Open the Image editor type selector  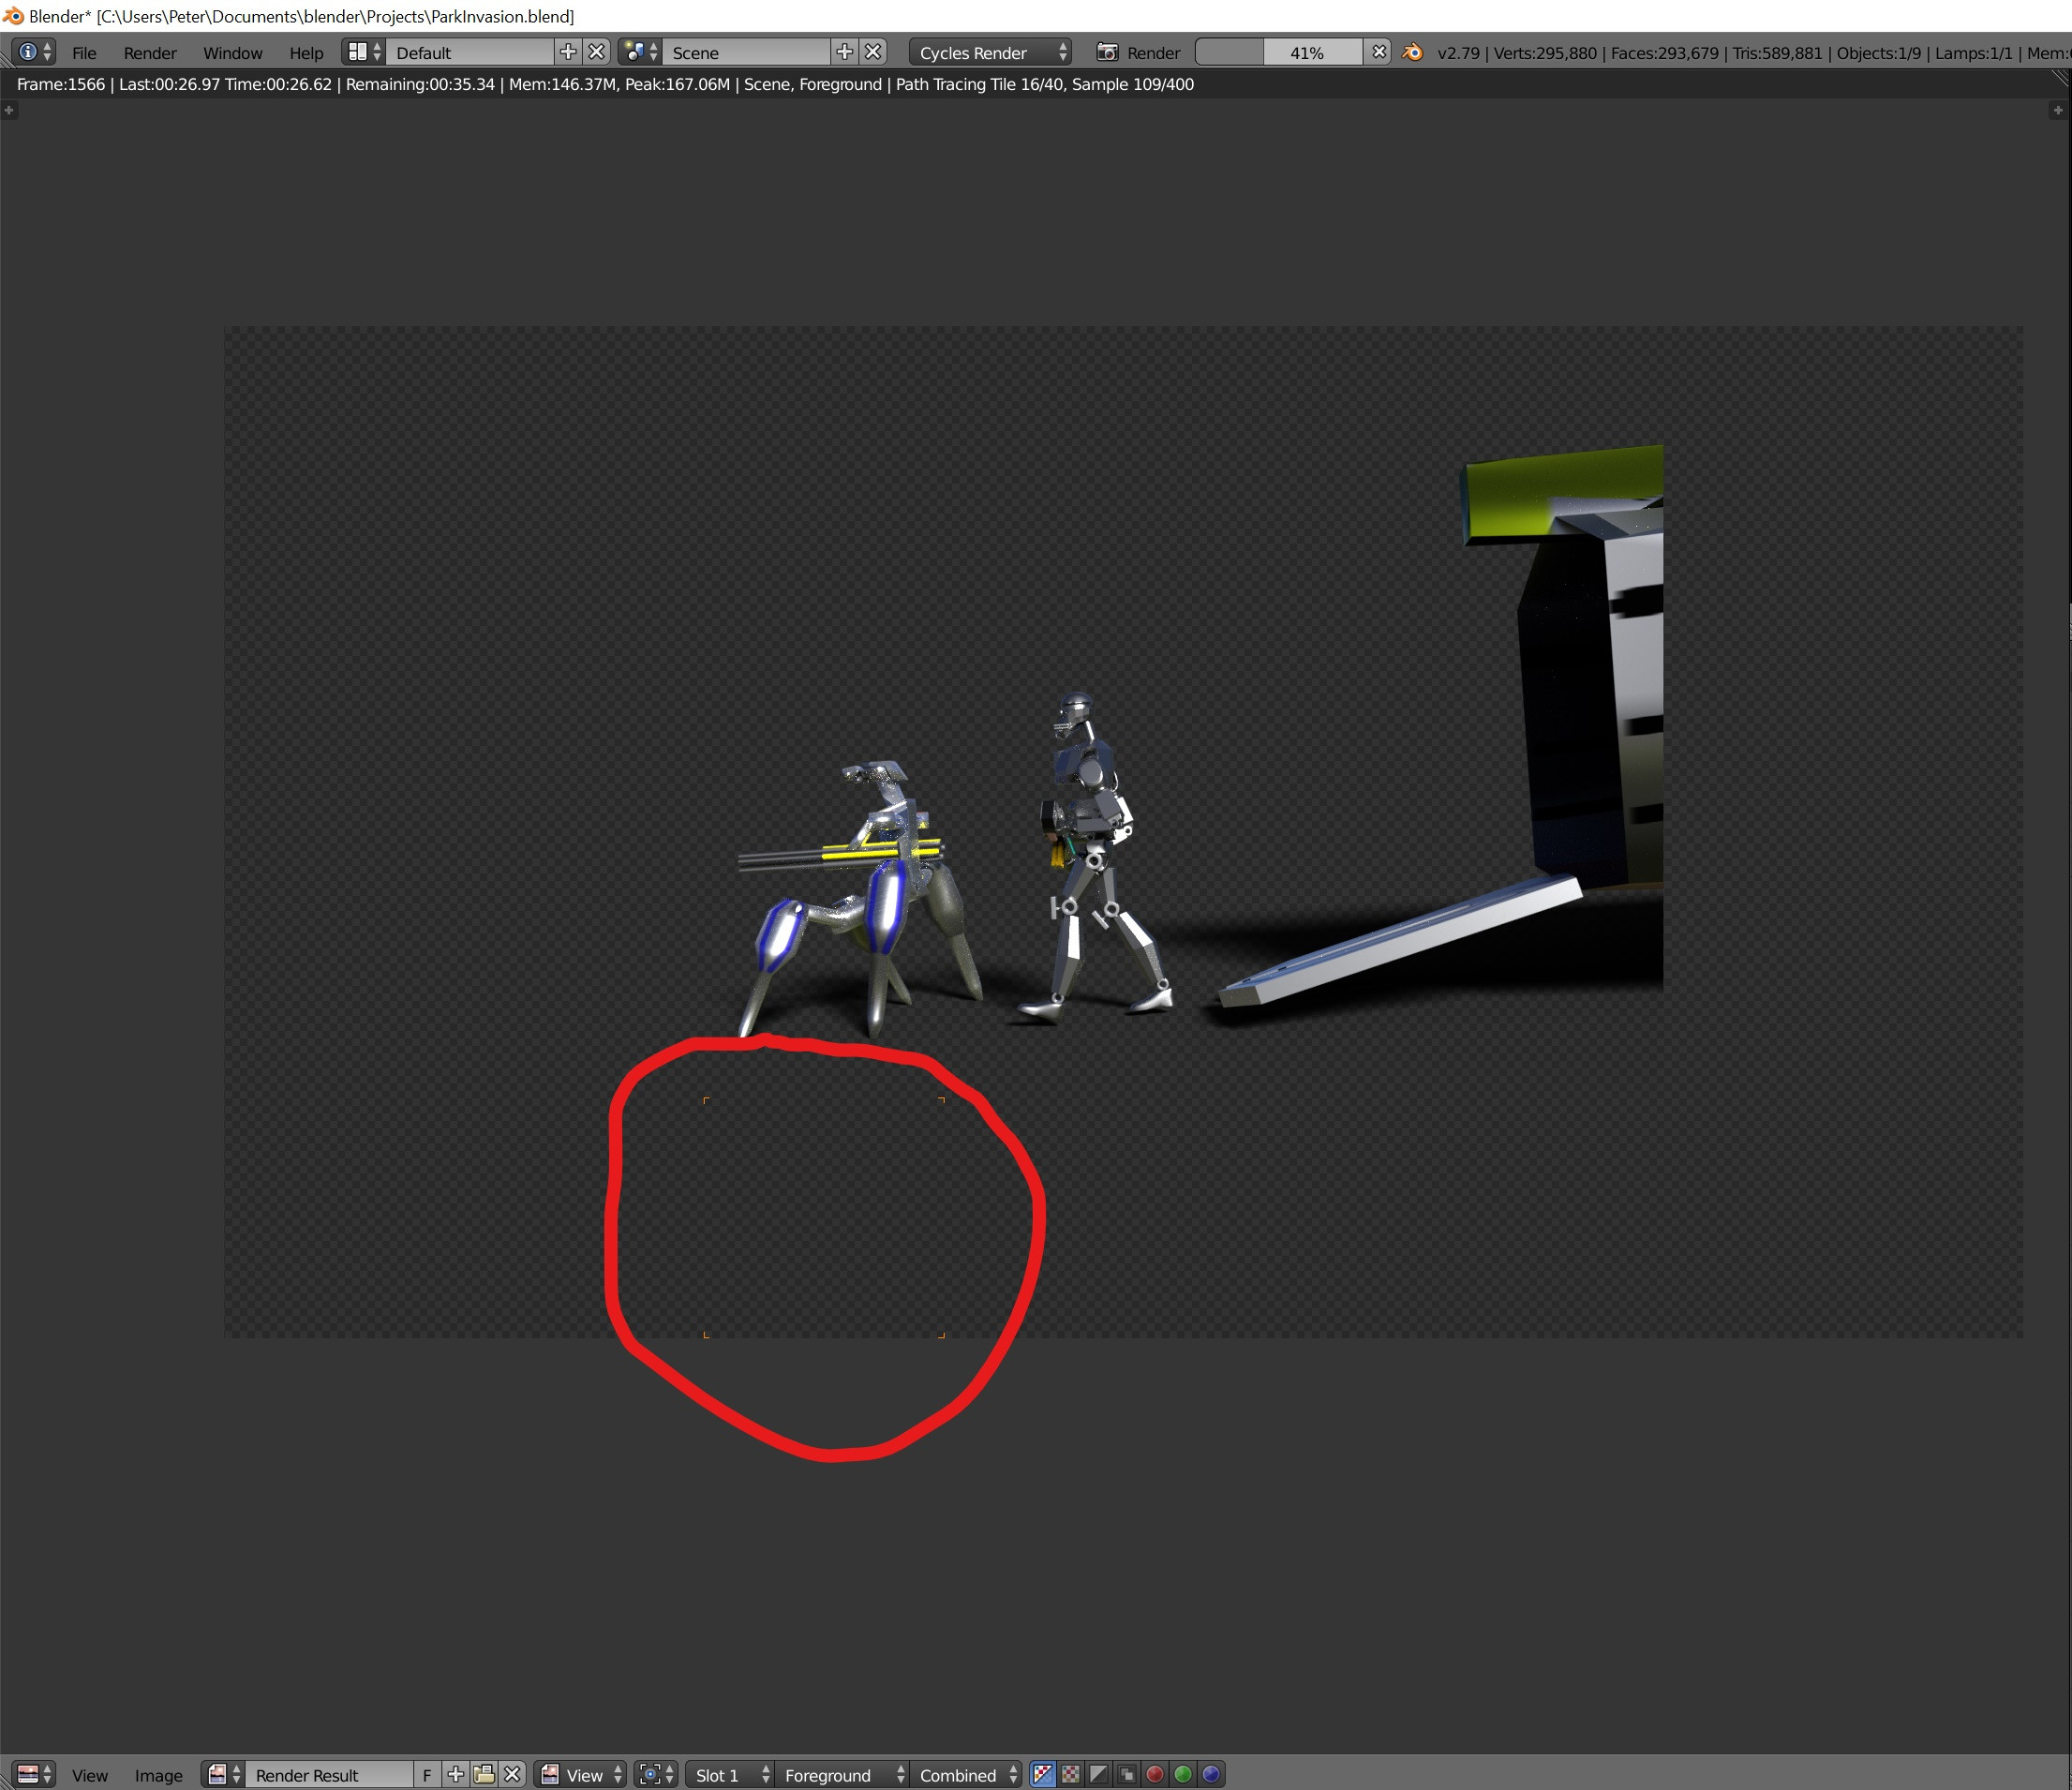(x=34, y=1774)
